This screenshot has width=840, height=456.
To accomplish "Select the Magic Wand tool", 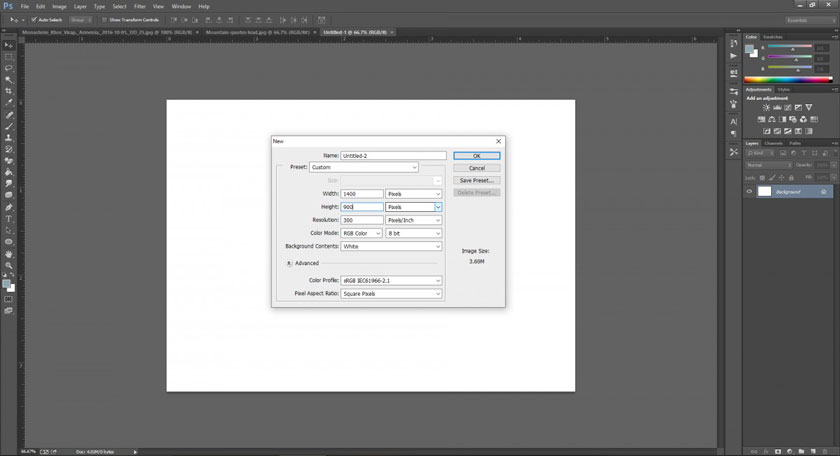I will point(9,80).
